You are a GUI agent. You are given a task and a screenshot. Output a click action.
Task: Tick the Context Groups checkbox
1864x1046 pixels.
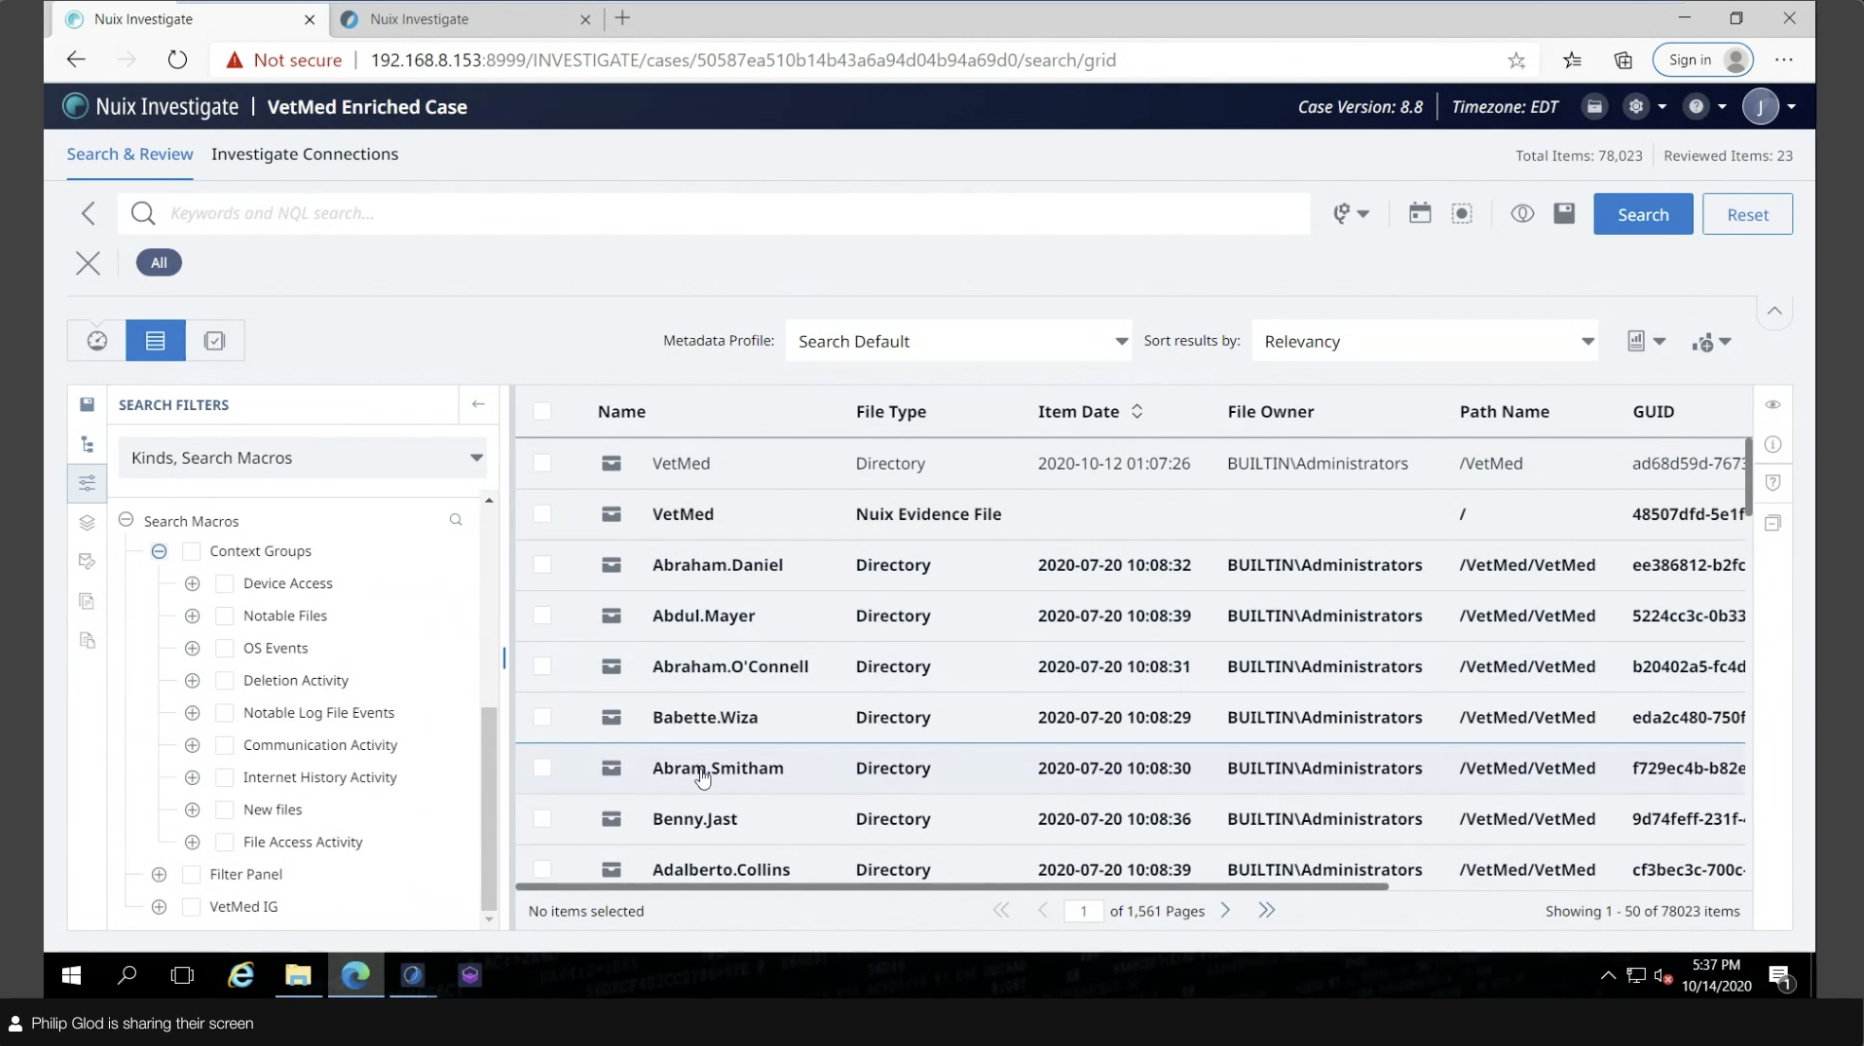point(191,551)
